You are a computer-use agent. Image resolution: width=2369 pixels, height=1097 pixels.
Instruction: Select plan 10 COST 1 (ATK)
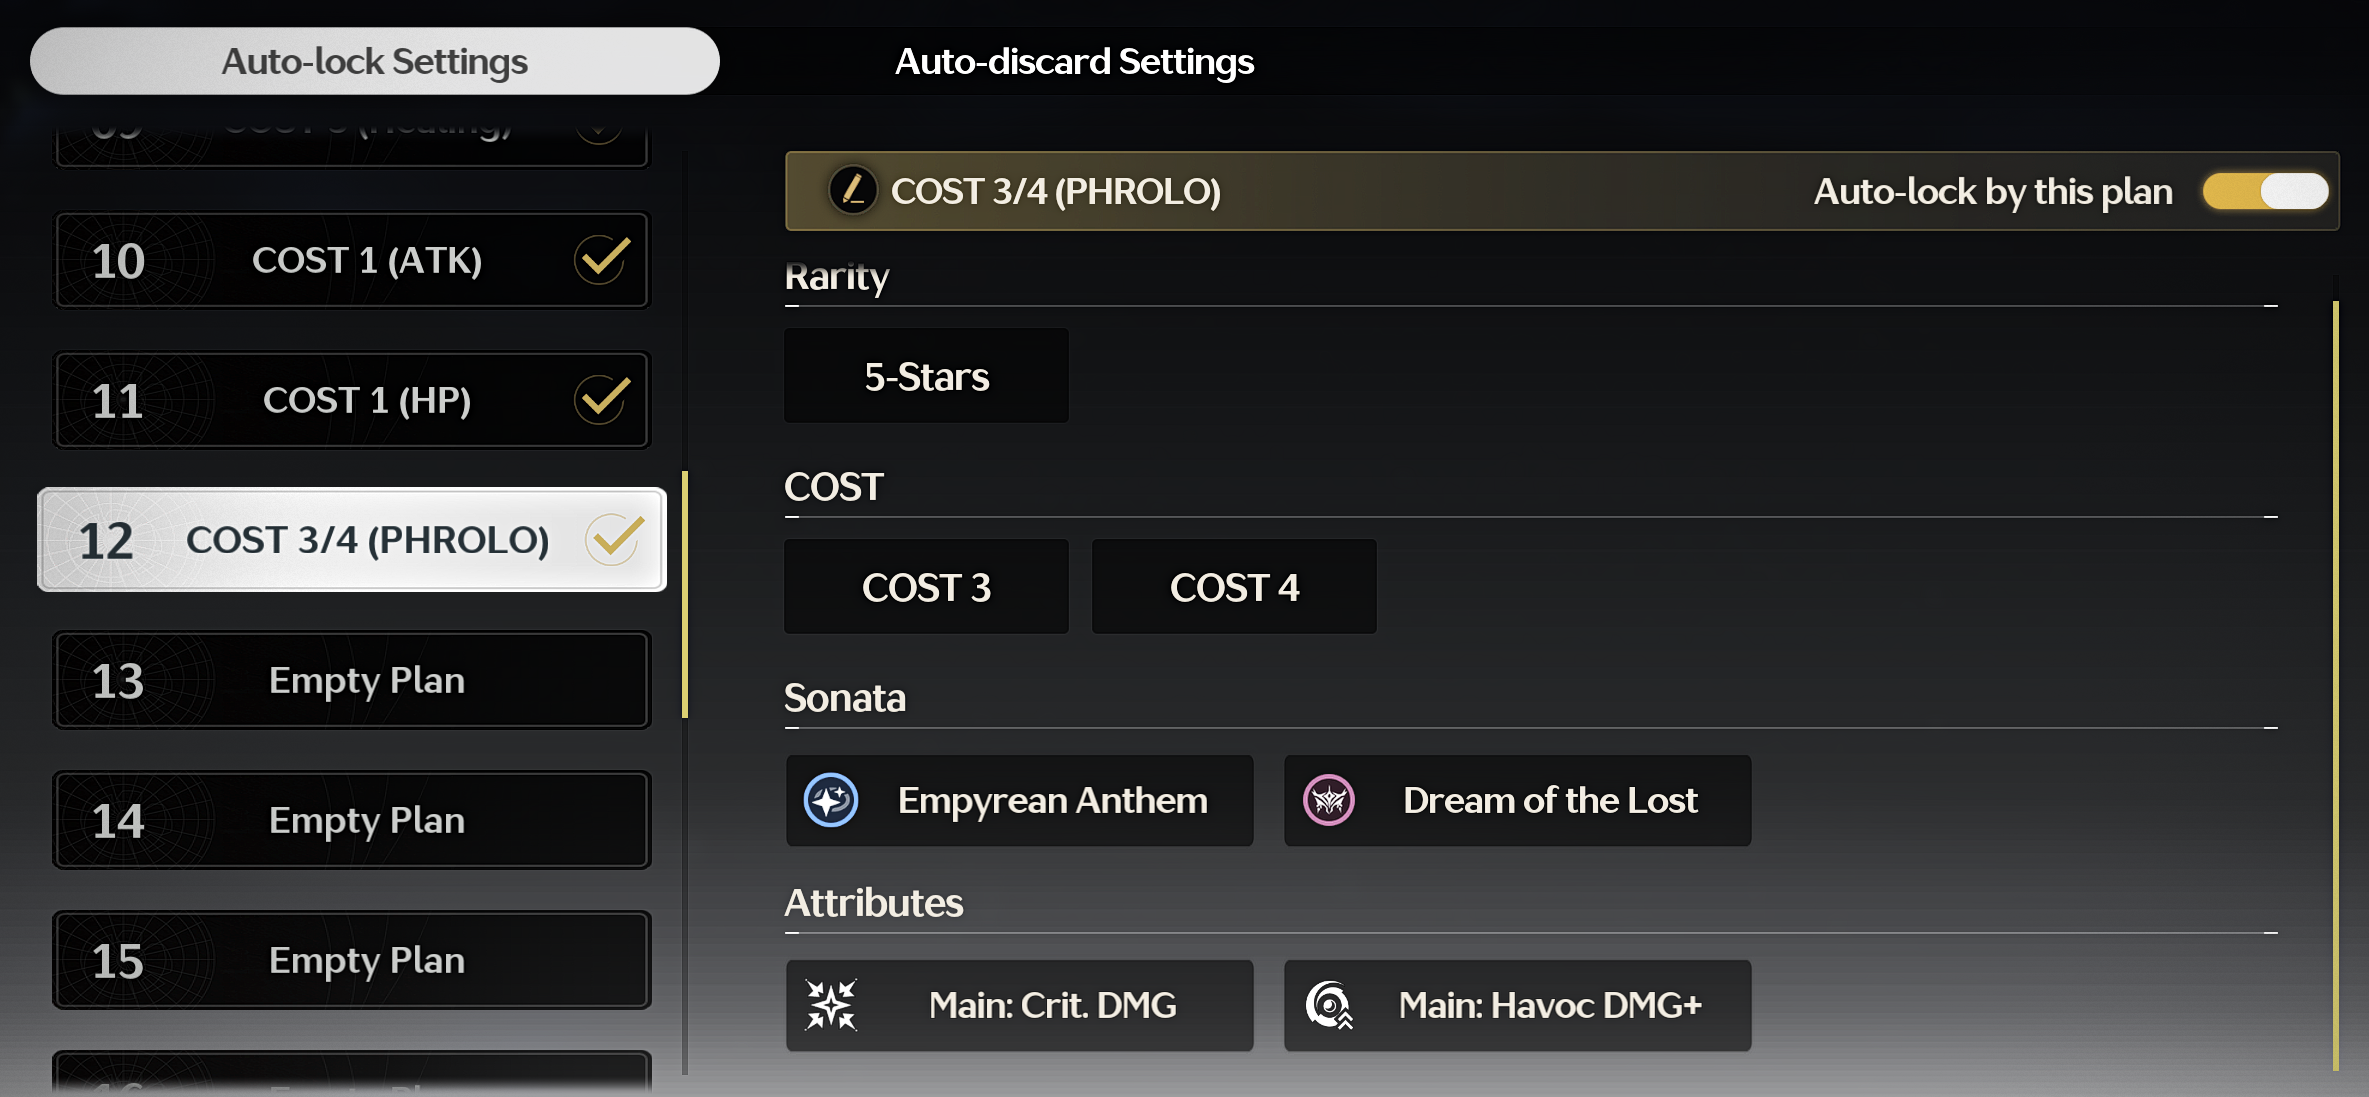(352, 260)
